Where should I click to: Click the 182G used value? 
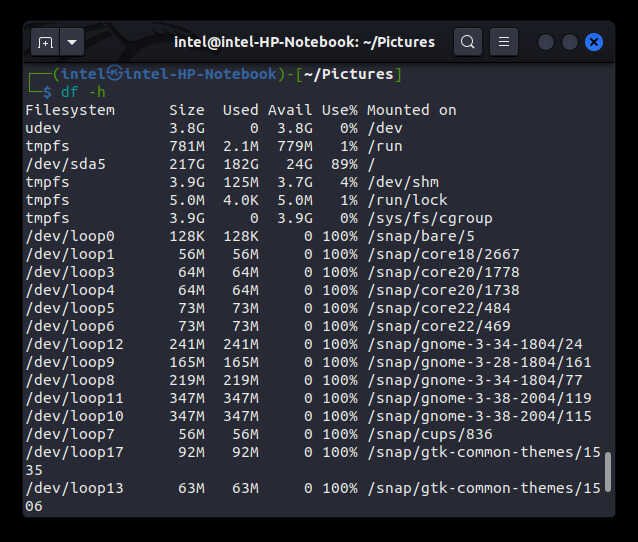coord(240,164)
